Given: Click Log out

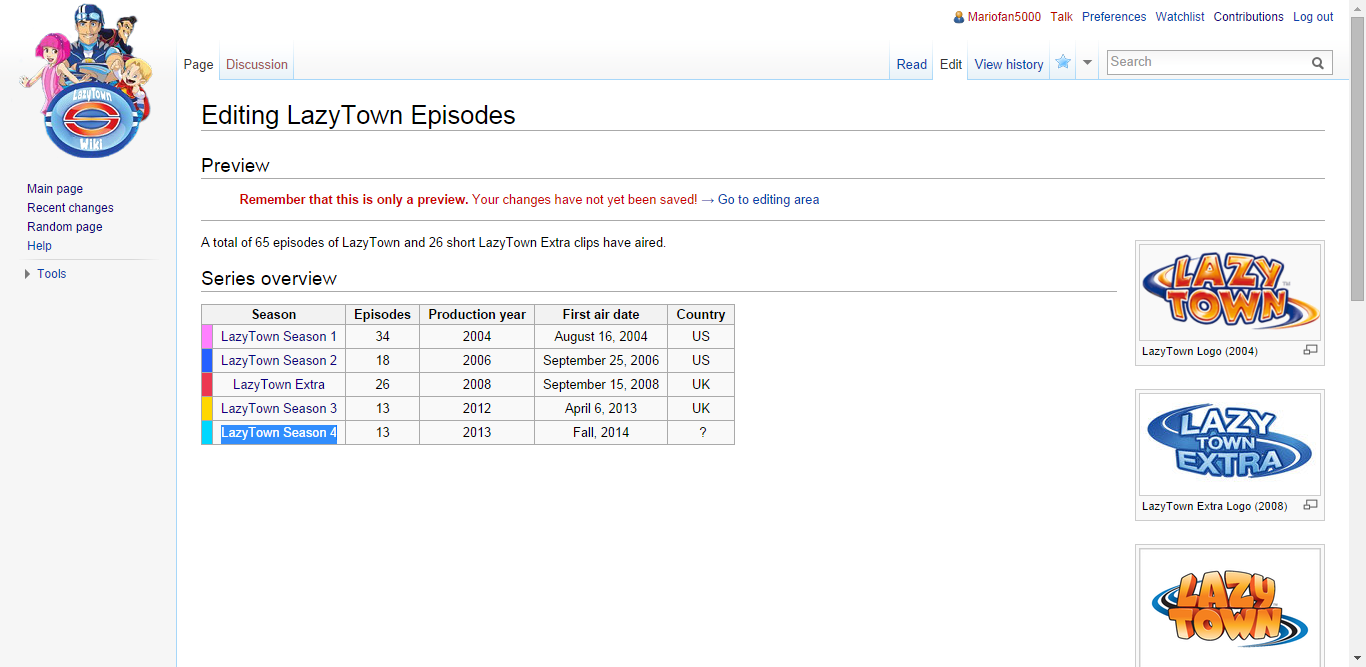Looking at the screenshot, I should click(1313, 17).
